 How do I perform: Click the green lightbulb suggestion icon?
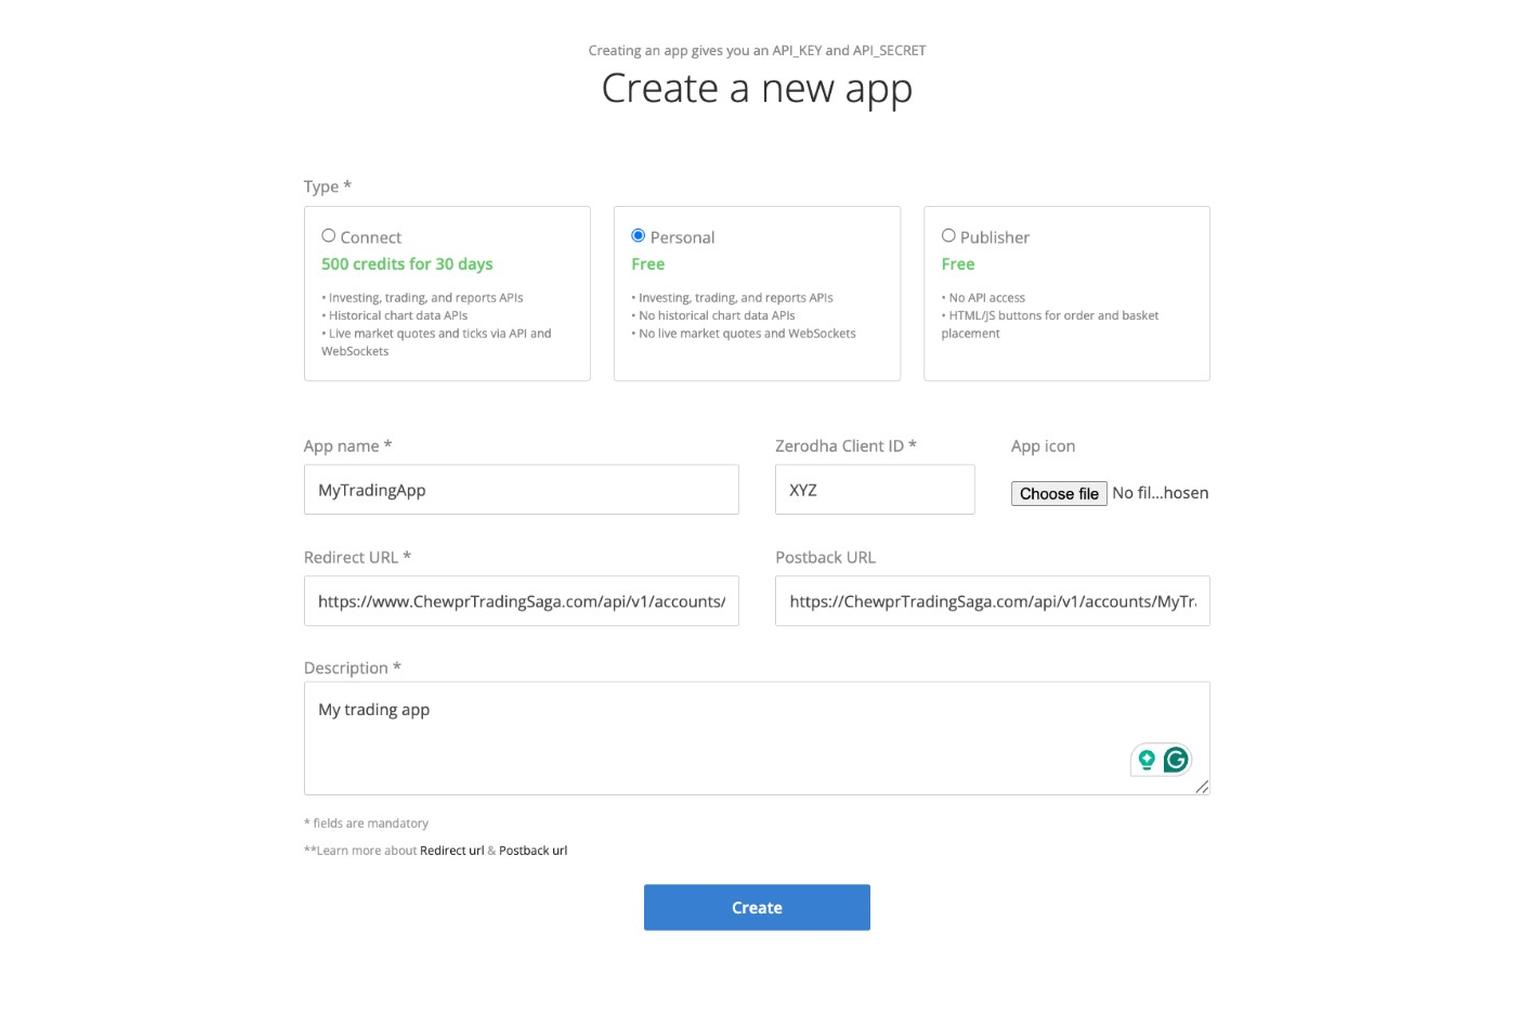(1147, 760)
